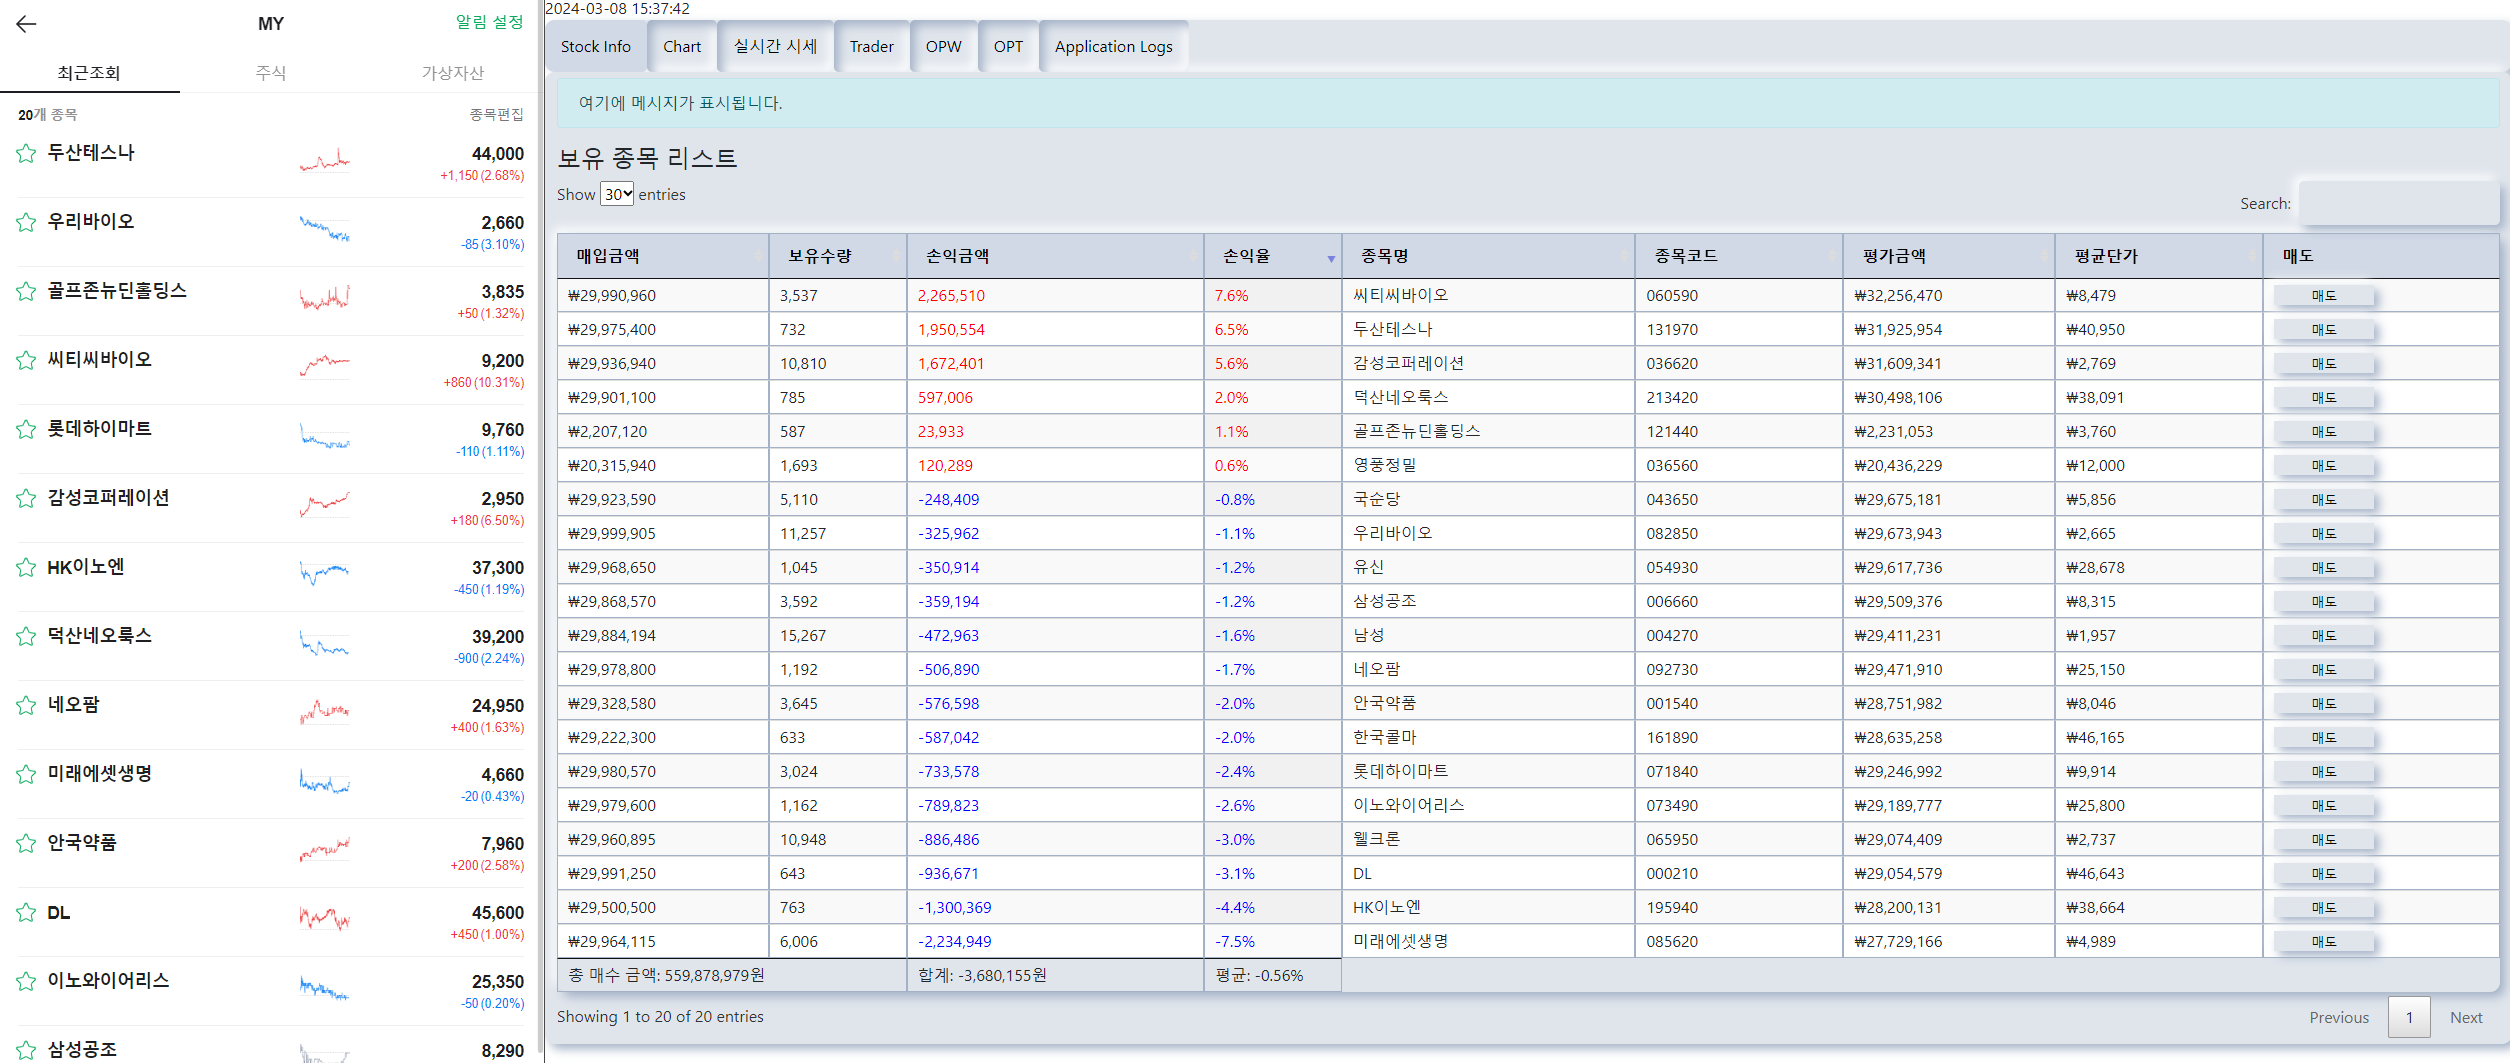Open the 실시간 시세 tab
Image resolution: width=2510 pixels, height=1063 pixels.
pos(776,46)
